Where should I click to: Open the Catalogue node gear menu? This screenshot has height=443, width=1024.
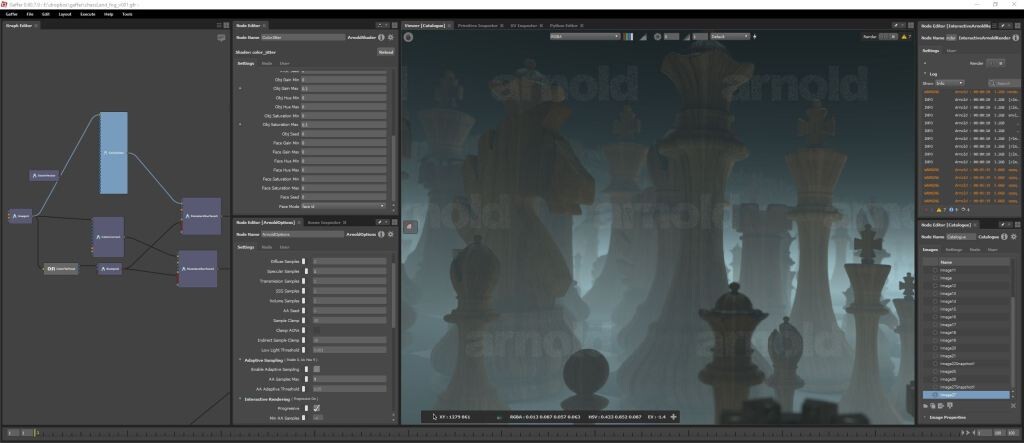click(1014, 237)
